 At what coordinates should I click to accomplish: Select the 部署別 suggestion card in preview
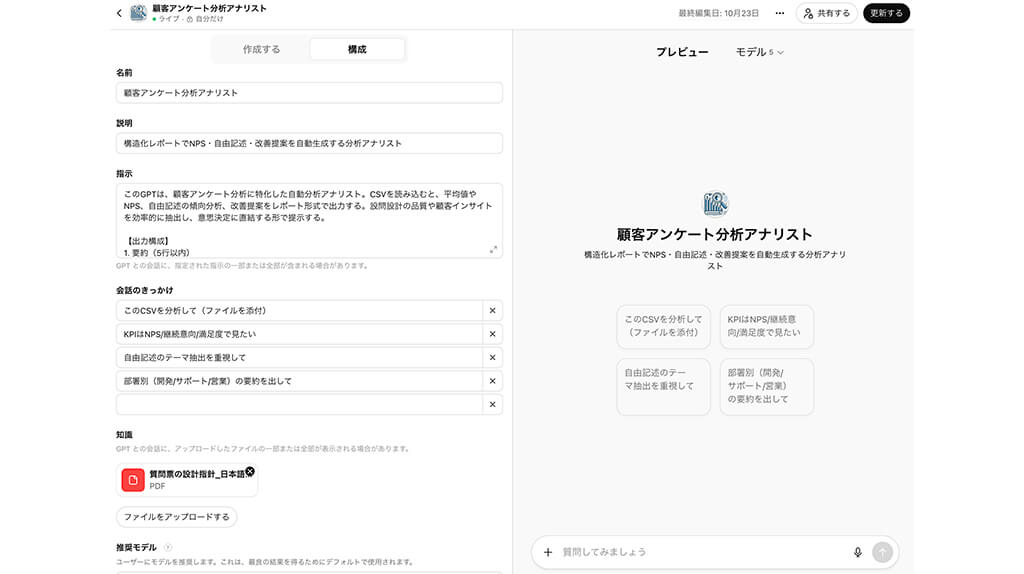point(766,386)
